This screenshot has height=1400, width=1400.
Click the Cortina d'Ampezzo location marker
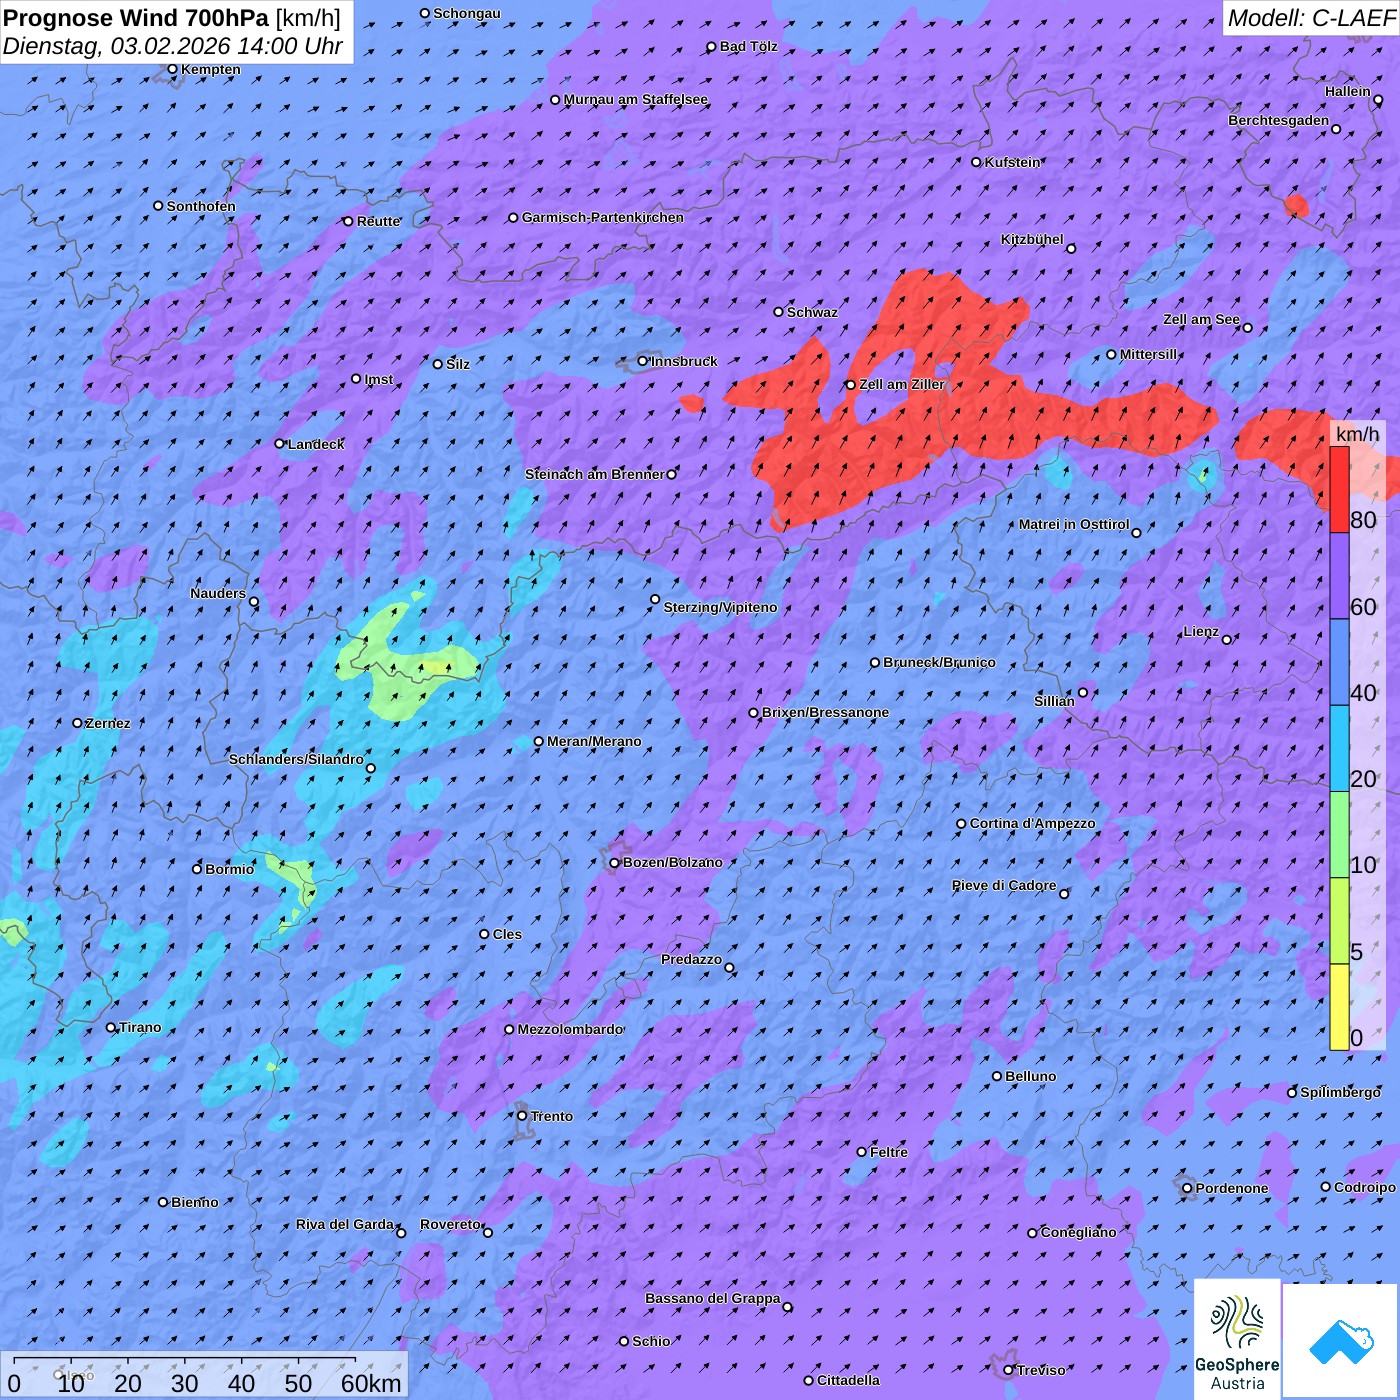(962, 824)
